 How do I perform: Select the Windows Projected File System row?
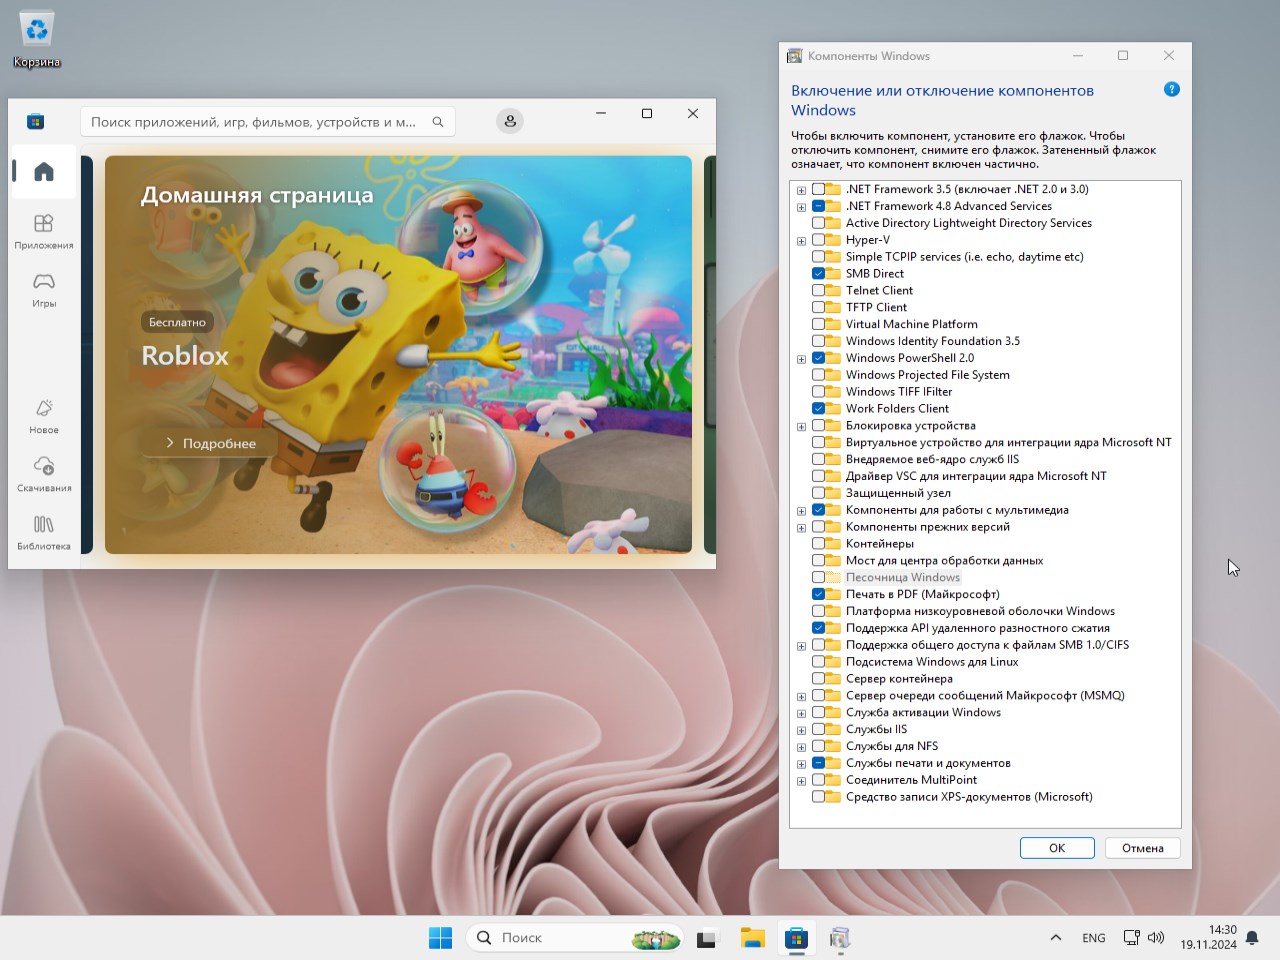[927, 375]
